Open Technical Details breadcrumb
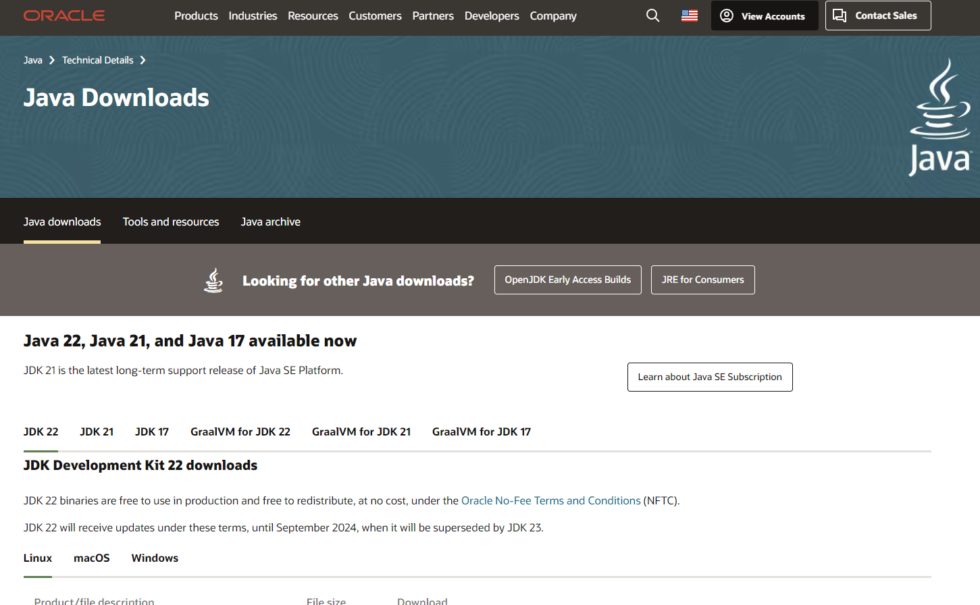 (97, 60)
